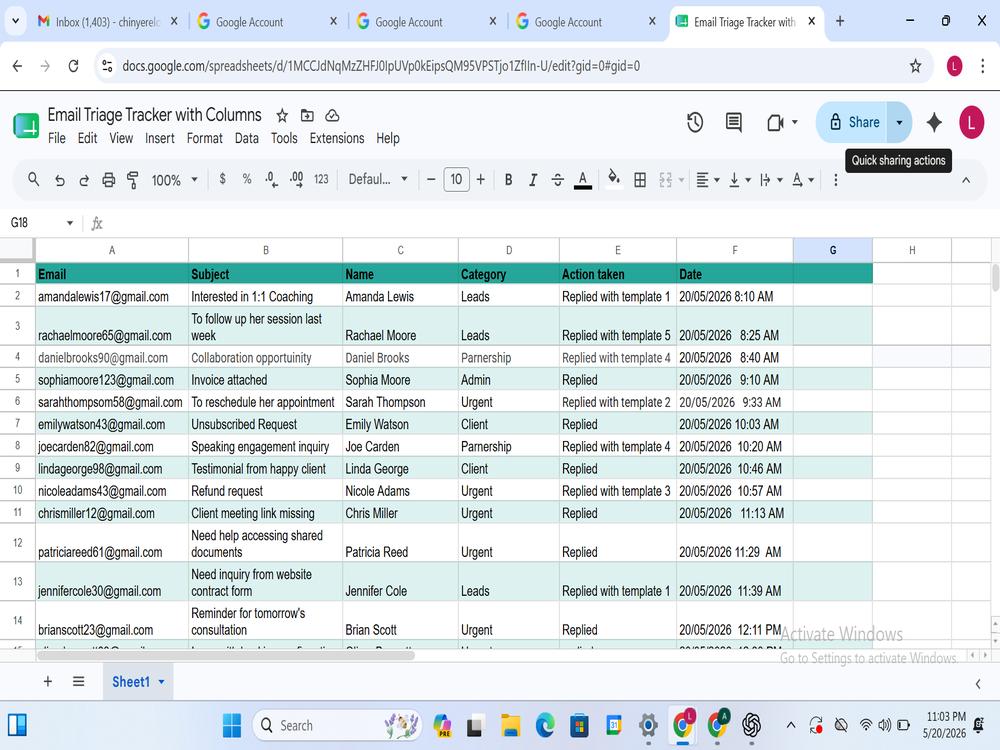
Task: Expand the font family Default dropdown
Action: click(378, 179)
